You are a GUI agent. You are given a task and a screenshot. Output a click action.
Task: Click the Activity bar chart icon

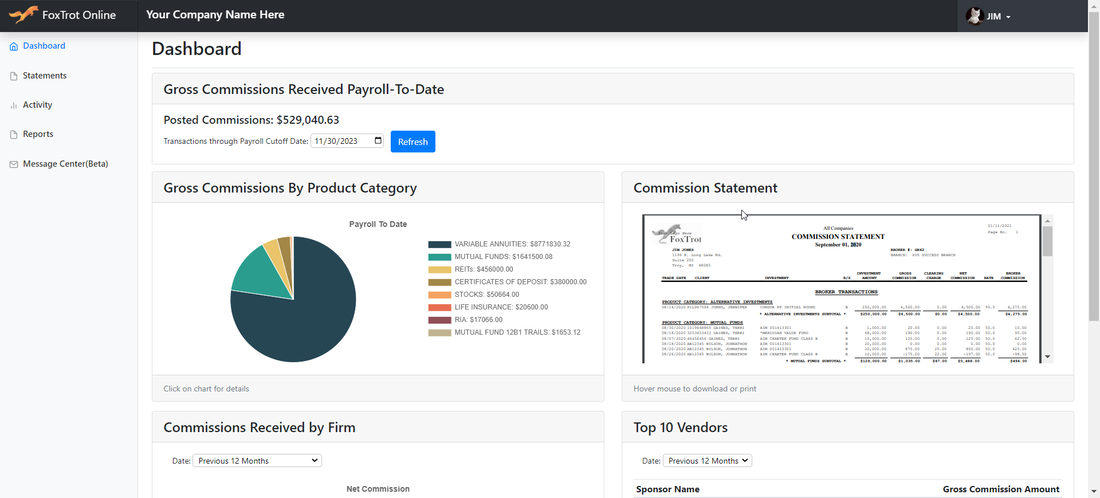point(13,105)
